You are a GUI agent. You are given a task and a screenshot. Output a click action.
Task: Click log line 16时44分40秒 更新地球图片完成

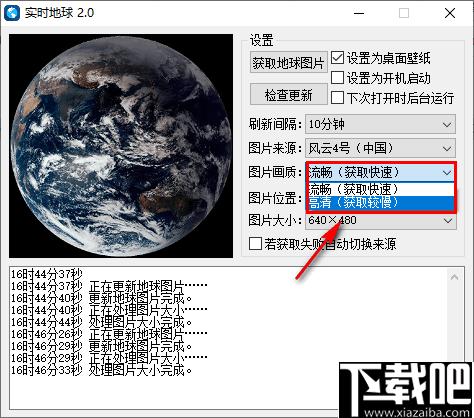(x=102, y=298)
